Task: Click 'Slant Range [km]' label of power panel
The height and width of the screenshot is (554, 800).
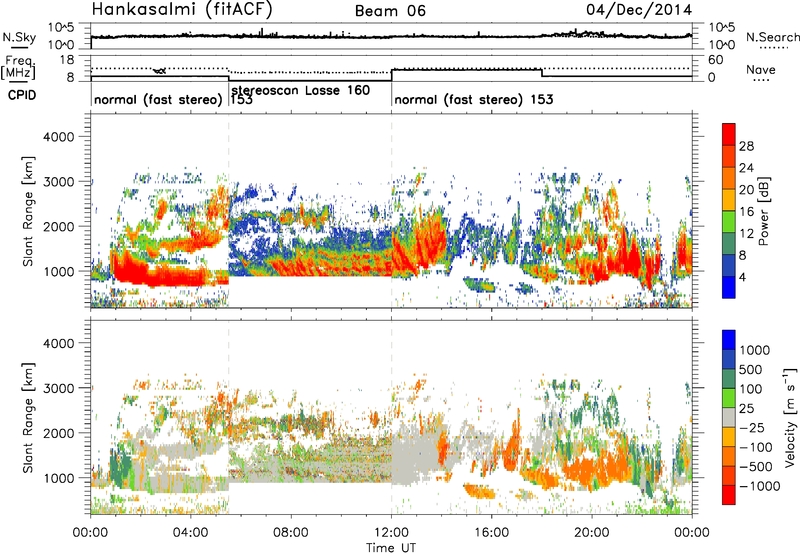Action: 28,211
